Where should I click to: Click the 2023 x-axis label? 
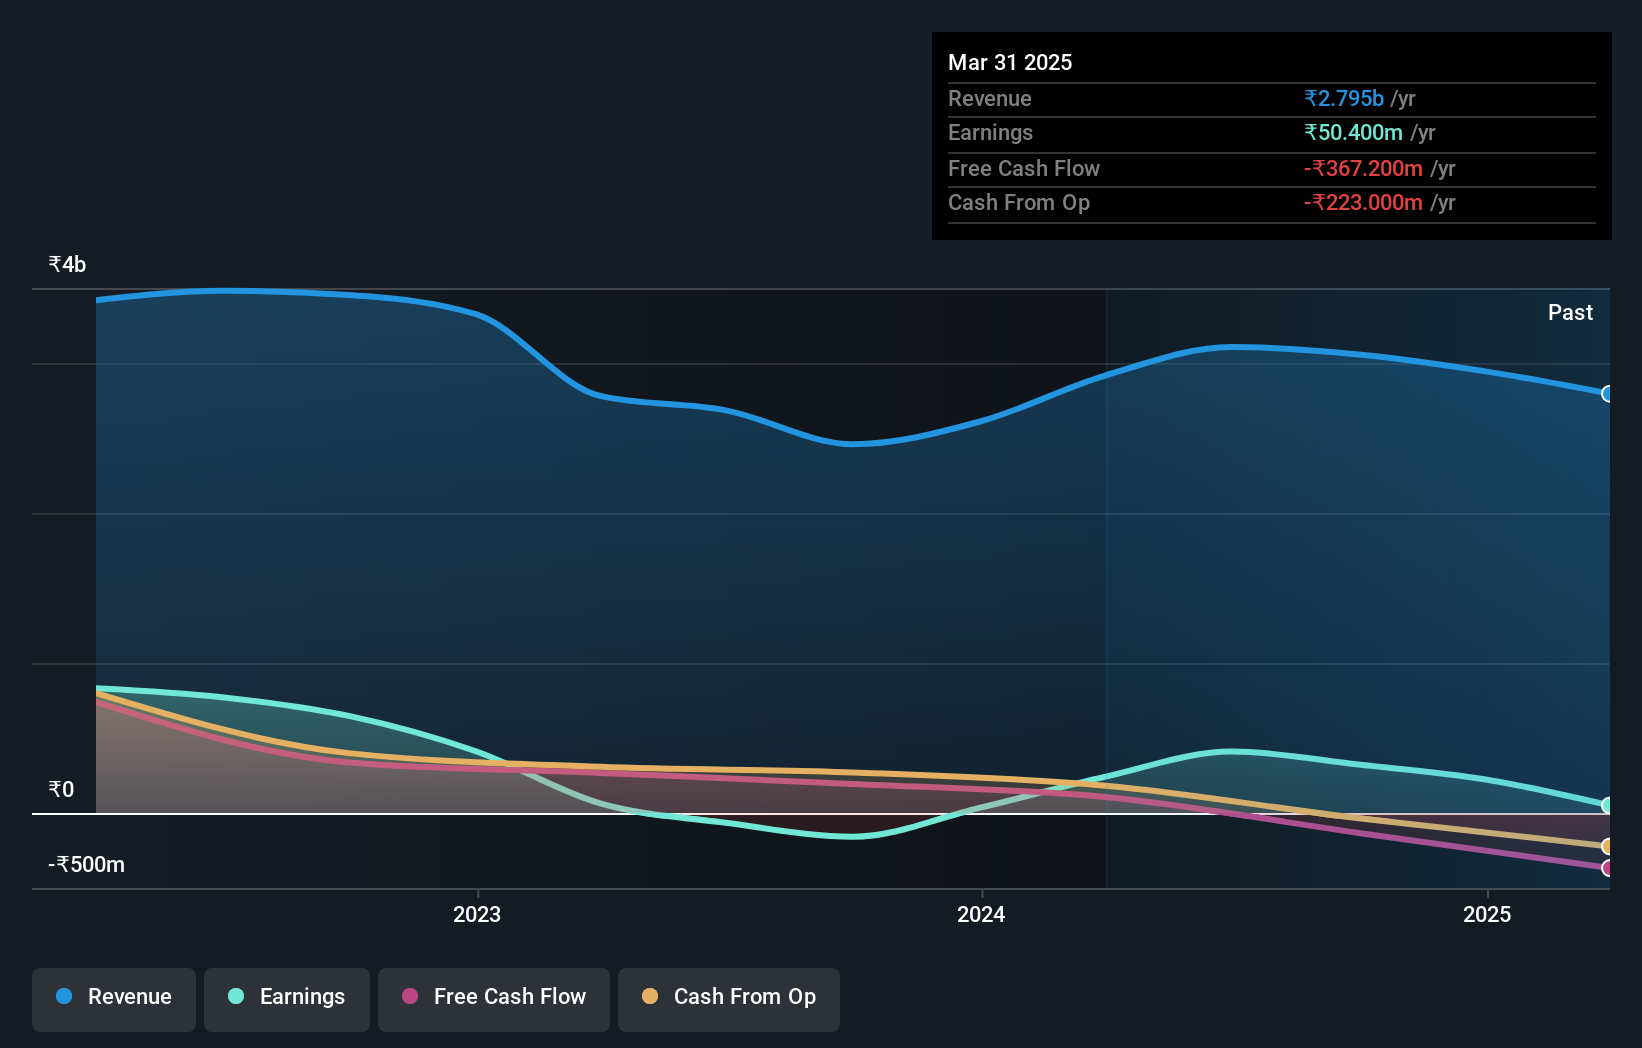(477, 914)
